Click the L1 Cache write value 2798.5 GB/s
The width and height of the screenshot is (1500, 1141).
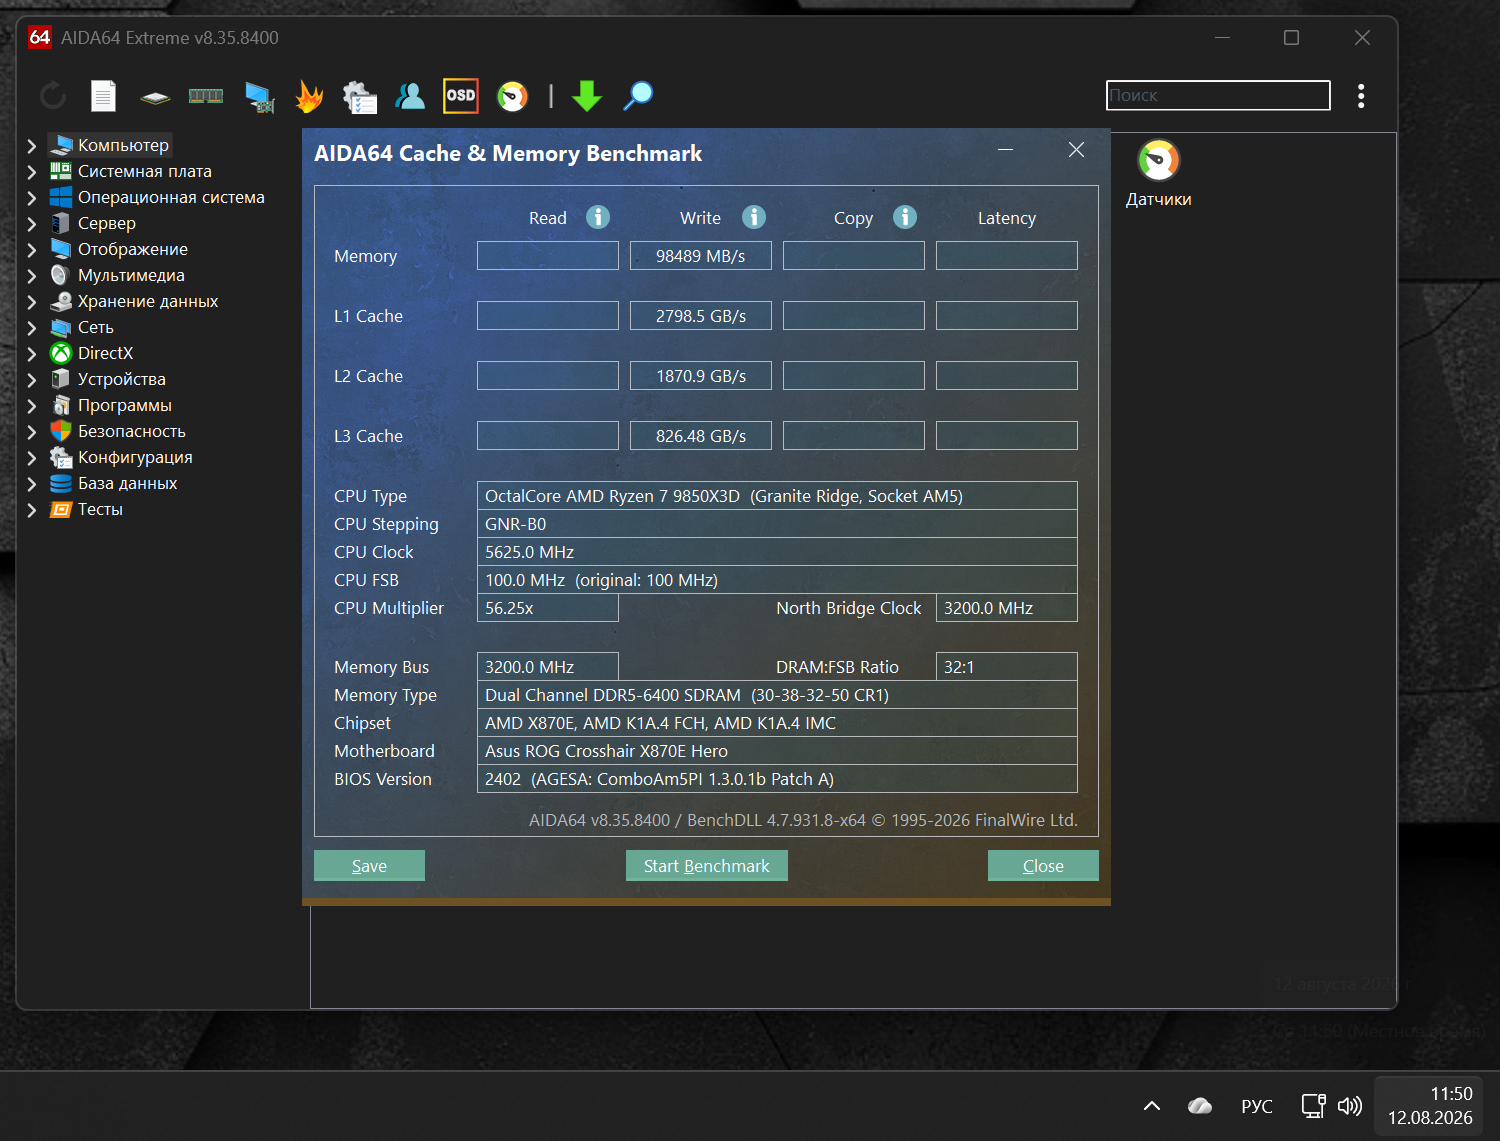tap(701, 316)
